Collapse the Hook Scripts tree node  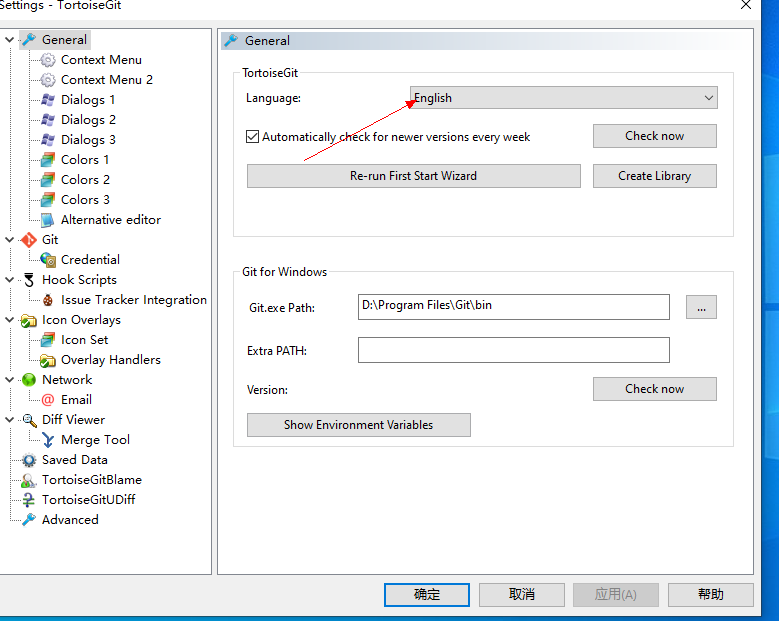9,280
